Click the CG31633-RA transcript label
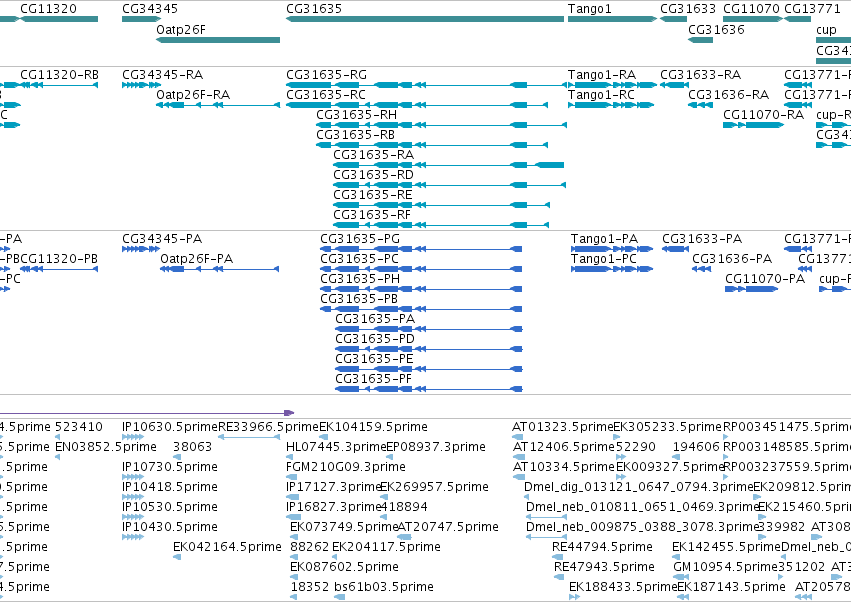851x602 pixels. click(700, 74)
